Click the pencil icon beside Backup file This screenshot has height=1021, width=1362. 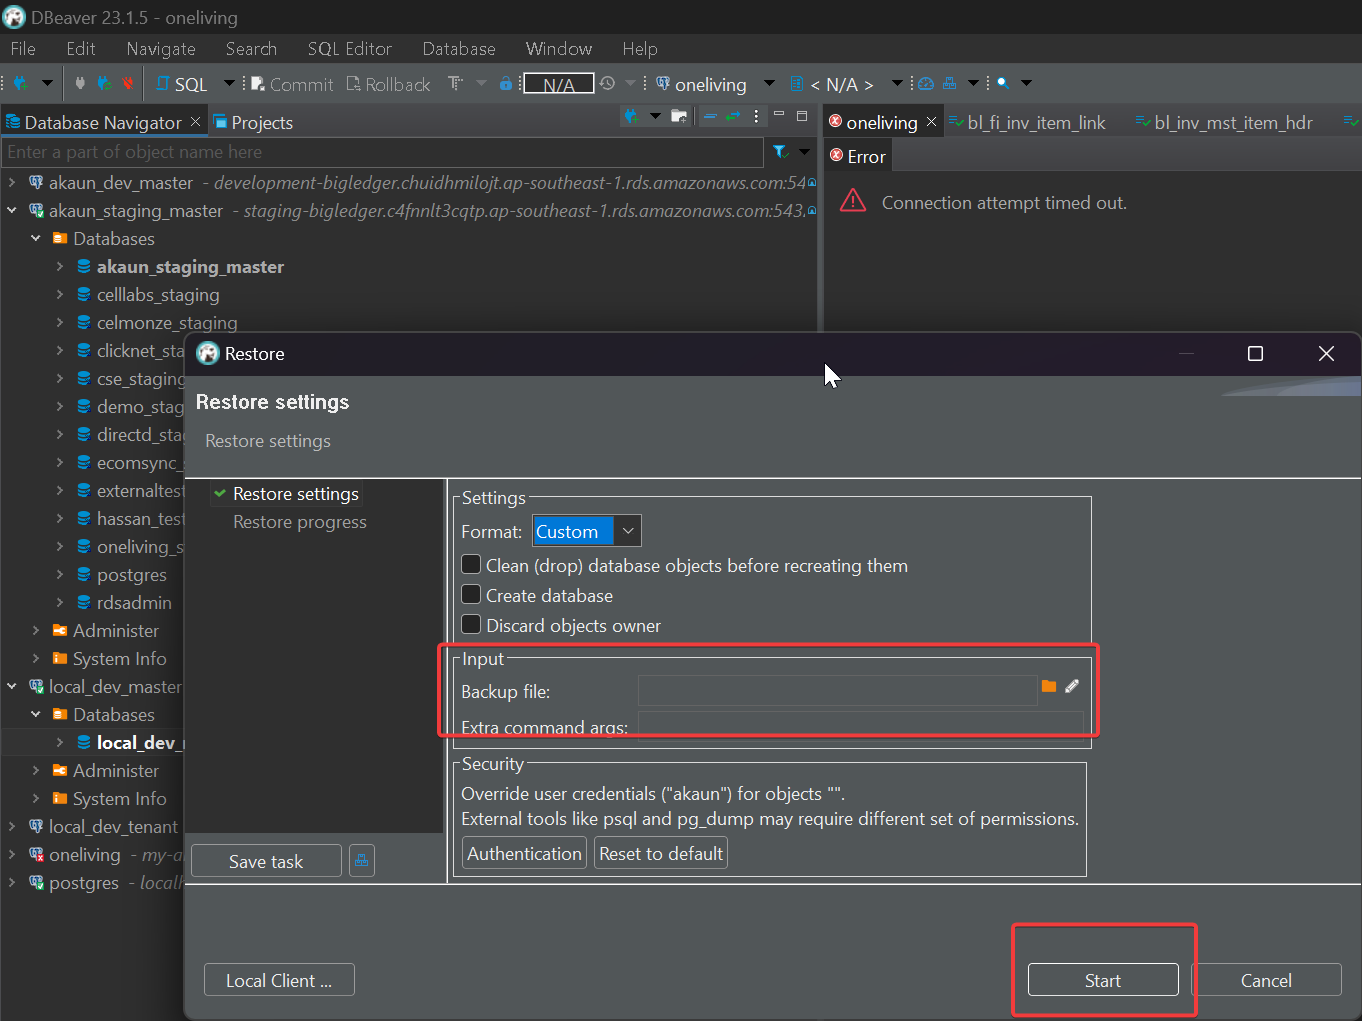(1072, 686)
